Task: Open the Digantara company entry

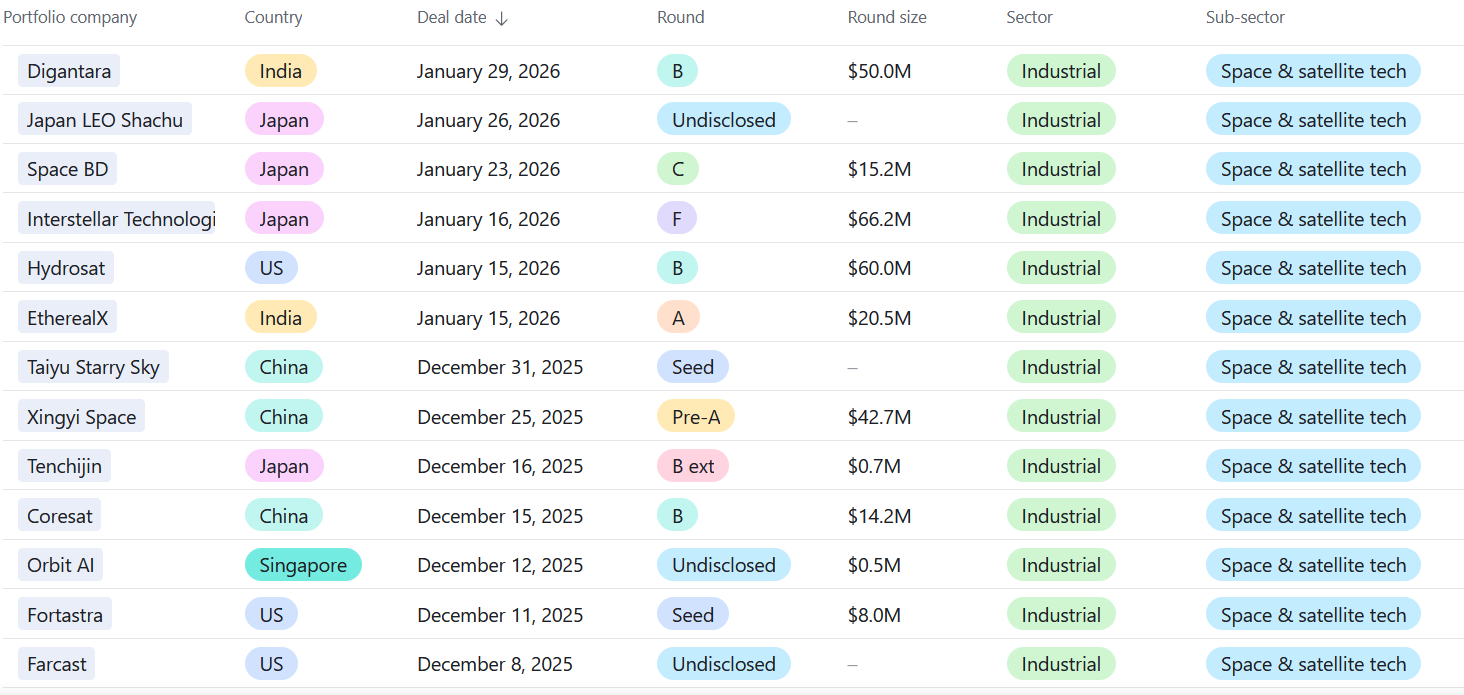Action: [x=69, y=71]
